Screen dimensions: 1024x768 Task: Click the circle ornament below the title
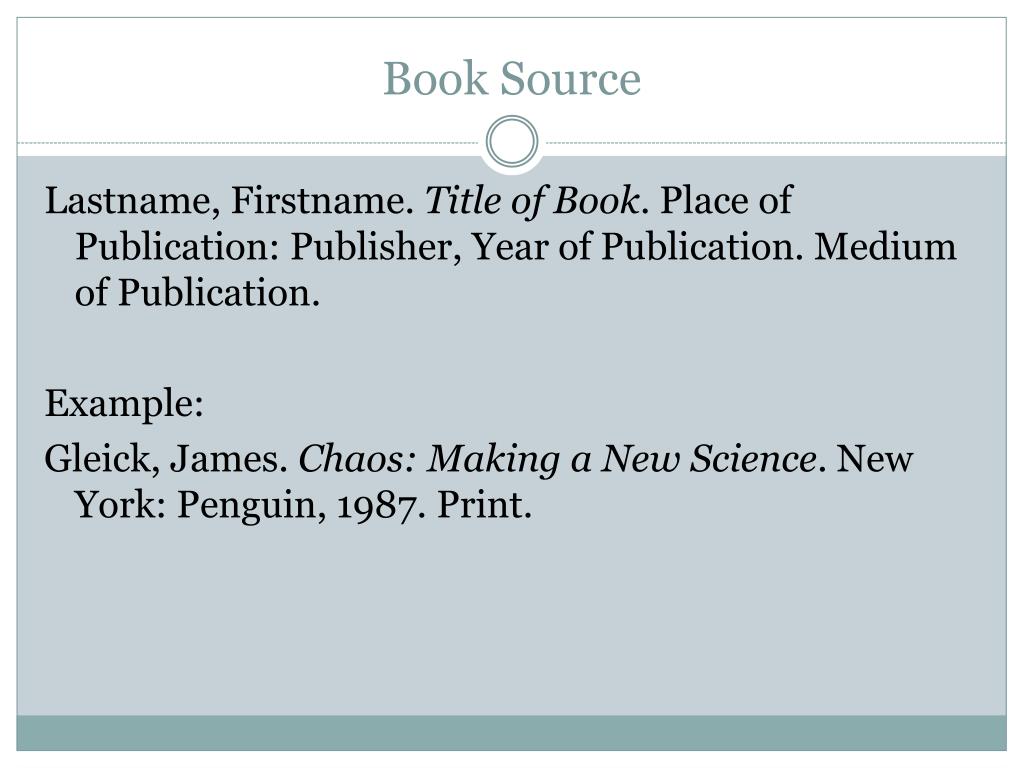(x=512, y=142)
